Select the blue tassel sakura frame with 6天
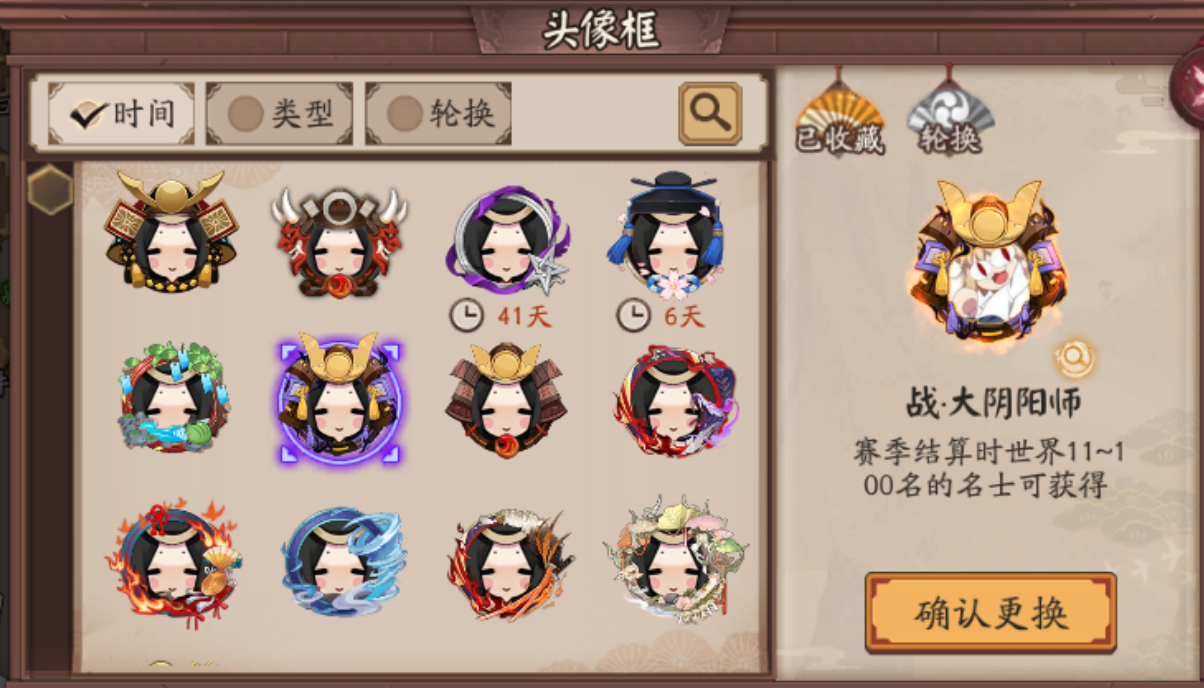This screenshot has width=1204, height=688. tap(673, 236)
